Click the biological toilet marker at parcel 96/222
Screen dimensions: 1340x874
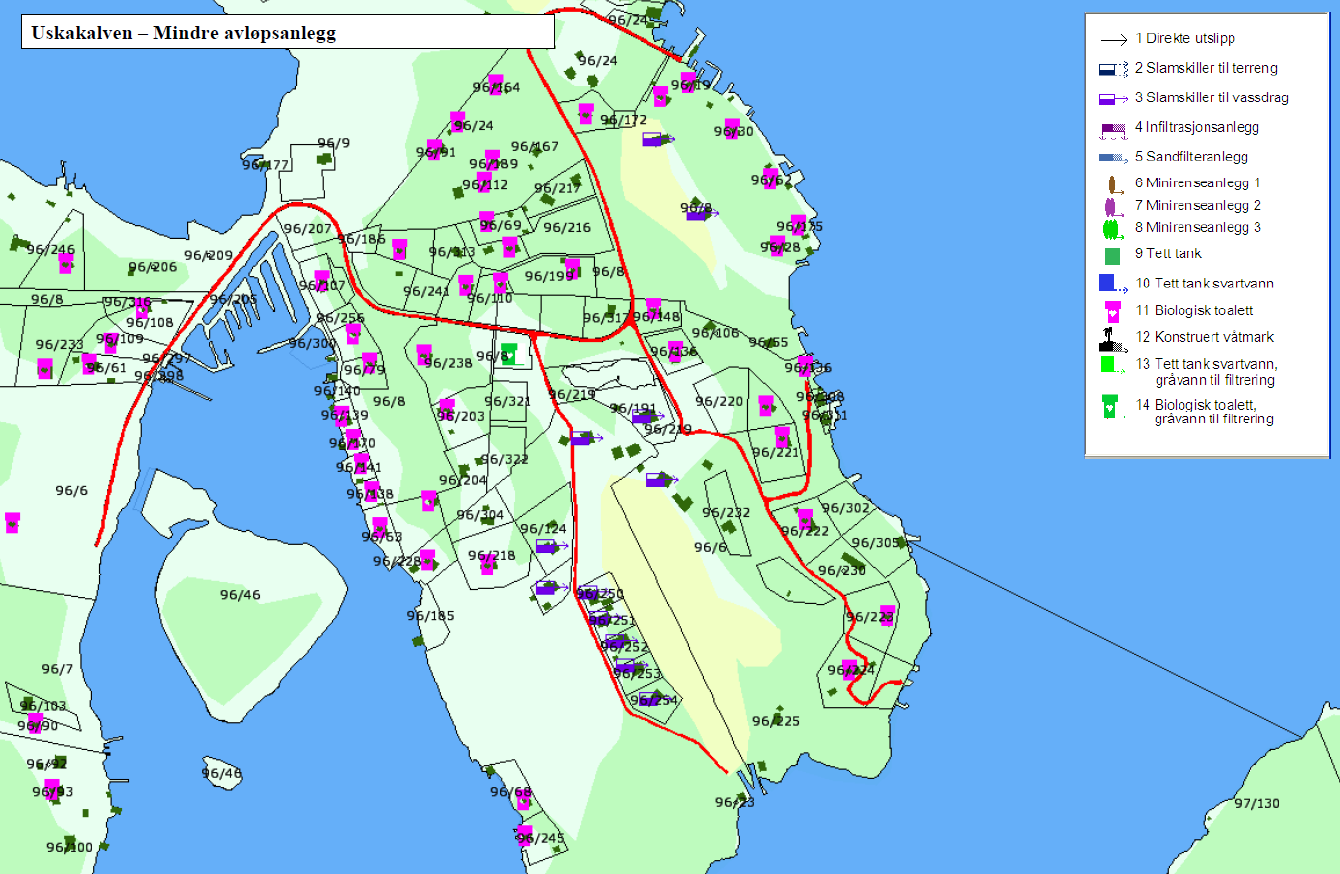tap(805, 519)
